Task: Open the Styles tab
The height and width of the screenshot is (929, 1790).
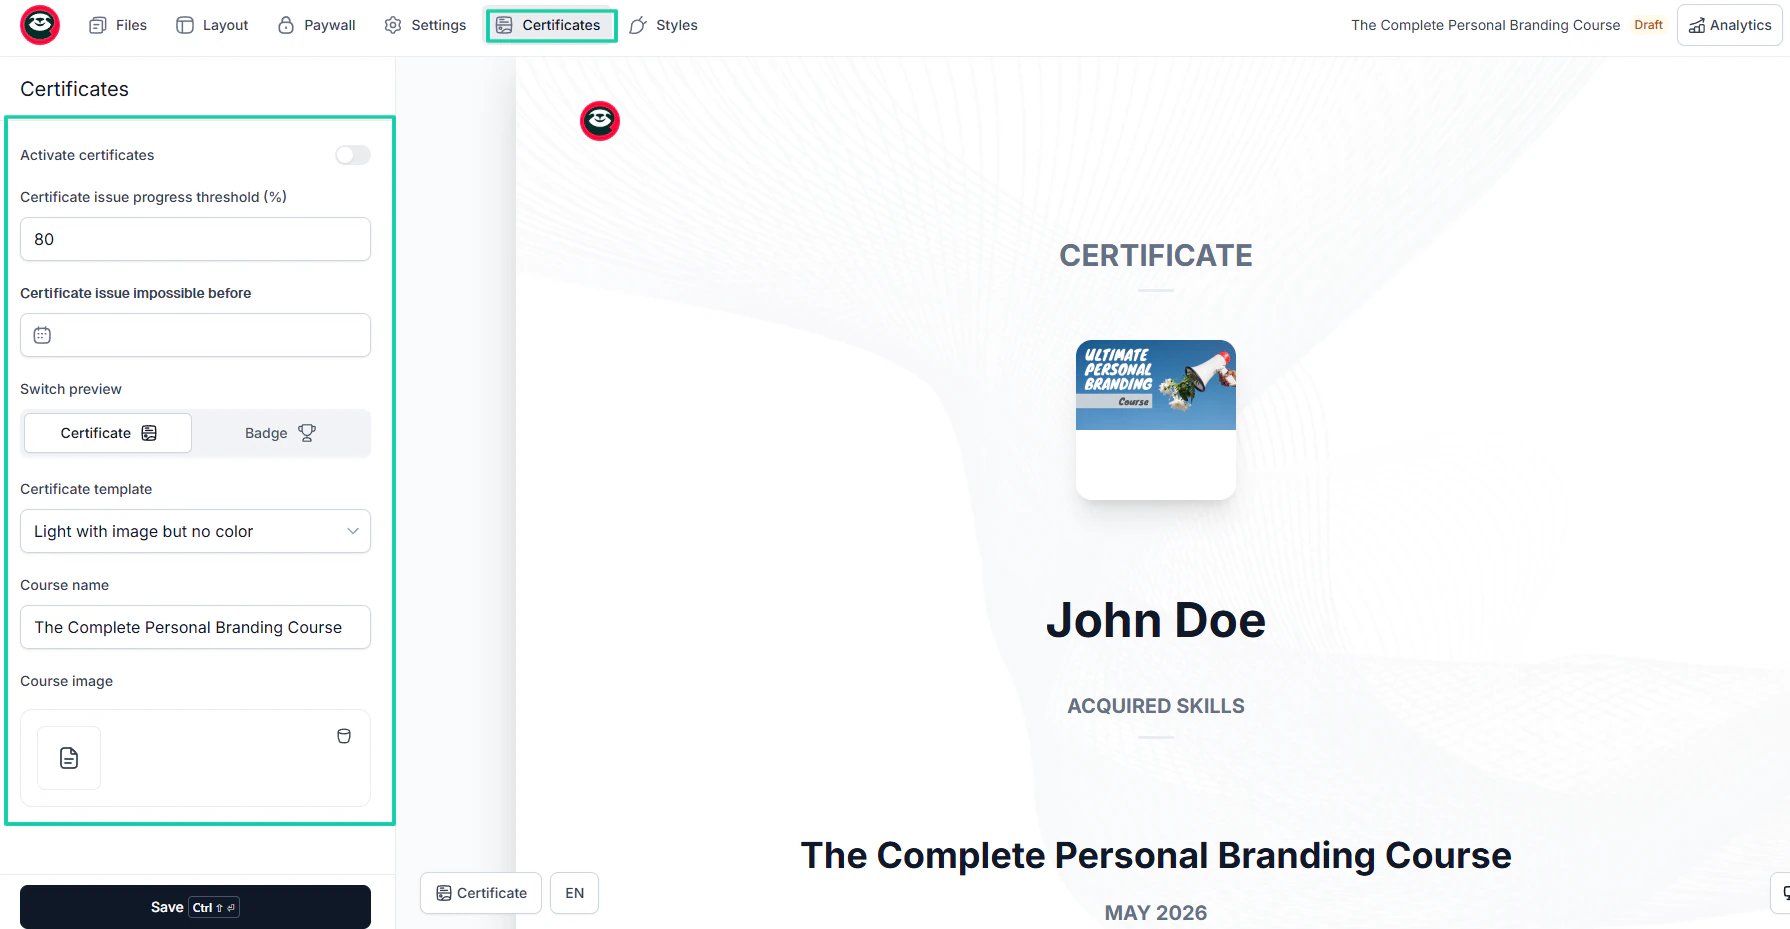Action: (x=663, y=25)
